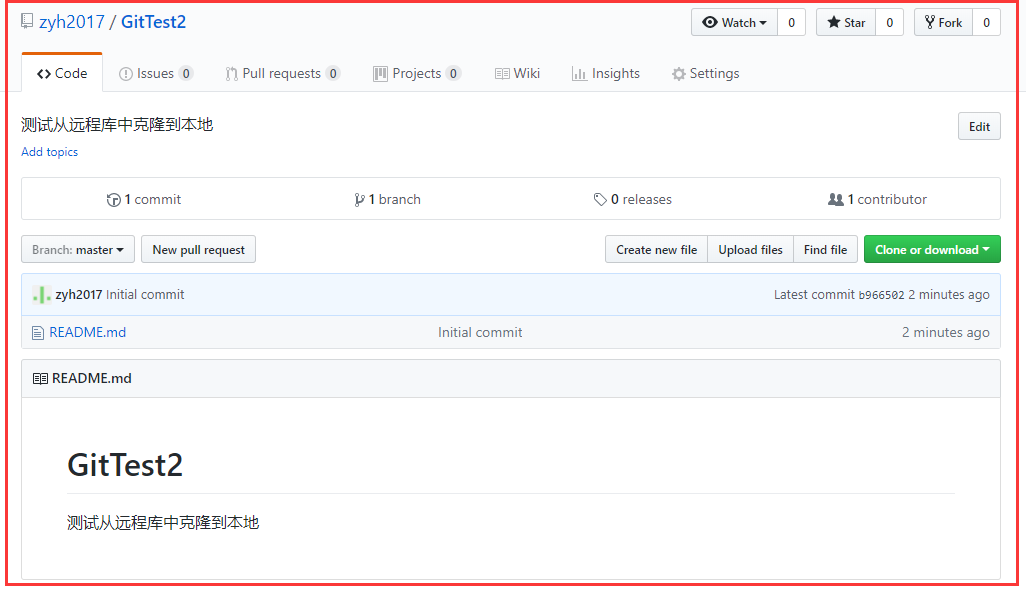The width and height of the screenshot is (1026, 589).
Task: Click the Settings gear icon
Action: click(x=679, y=74)
